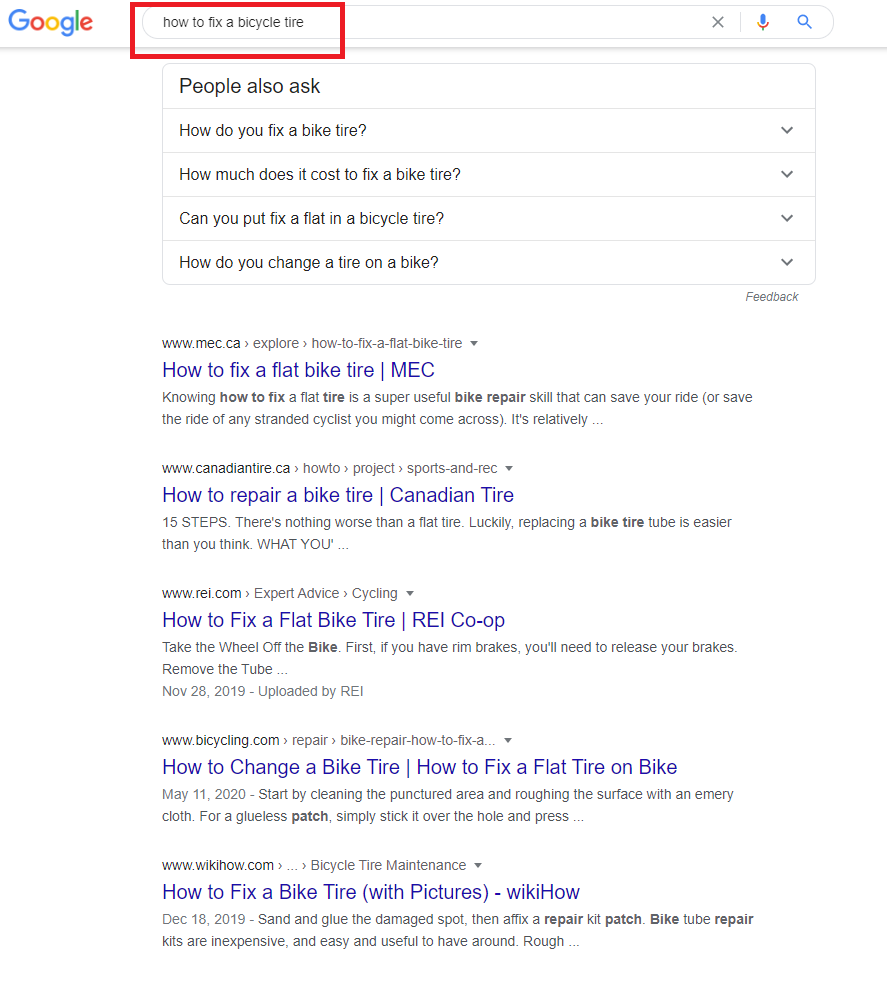Image resolution: width=887 pixels, height=989 pixels.
Task: Click the www.wikihow.com breadcrumb URL text
Action: point(314,865)
